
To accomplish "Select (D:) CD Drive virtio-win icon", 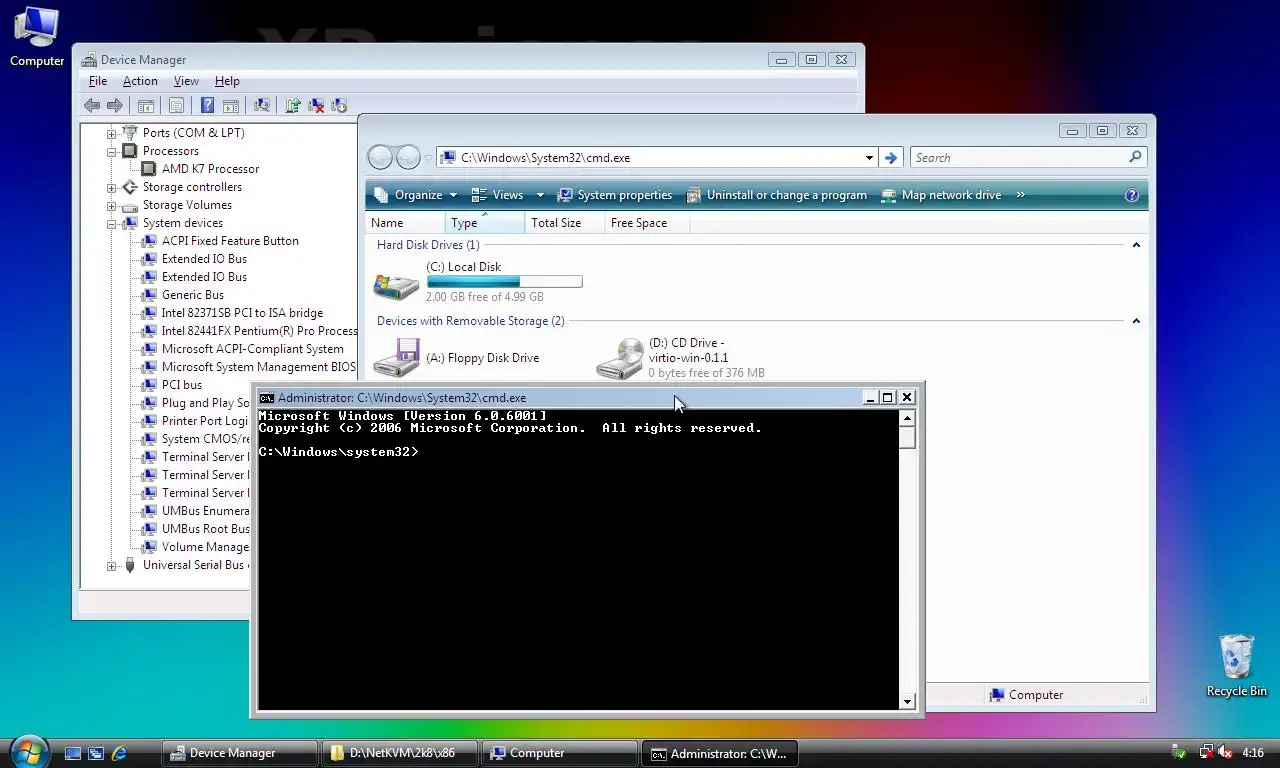I will (620, 359).
